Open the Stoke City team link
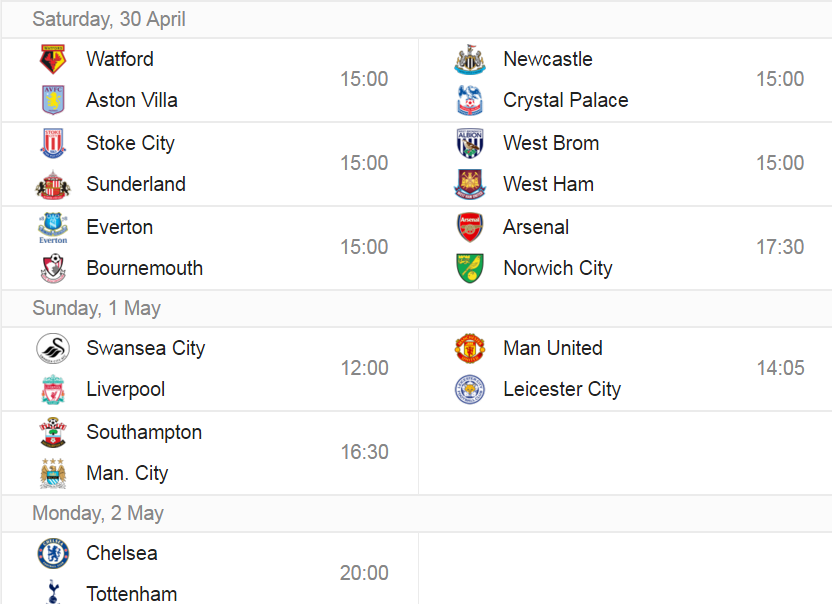 click(131, 143)
